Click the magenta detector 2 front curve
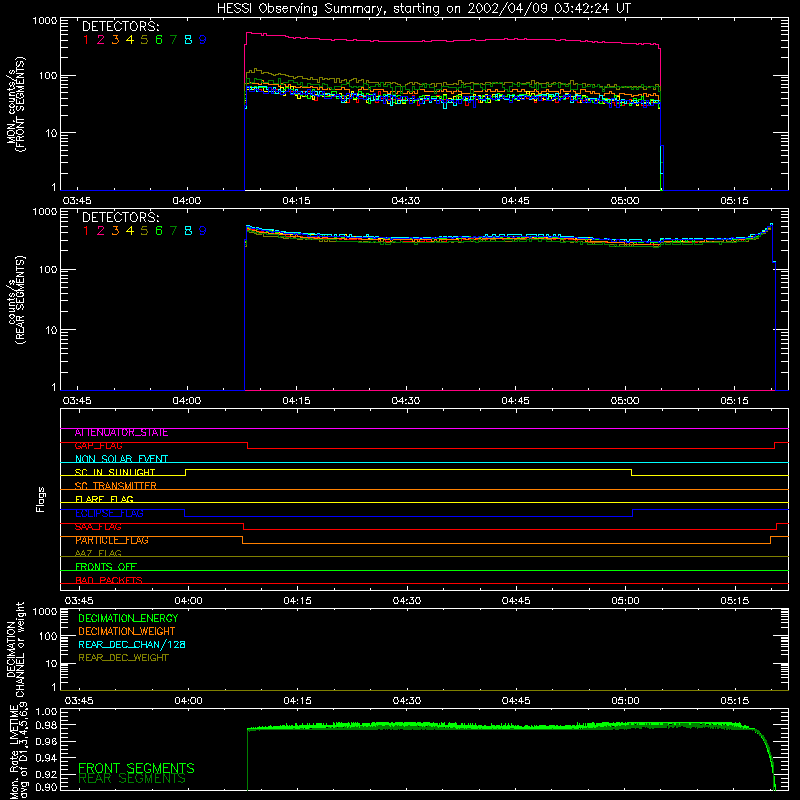The height and width of the screenshot is (800, 800). tap(452, 40)
